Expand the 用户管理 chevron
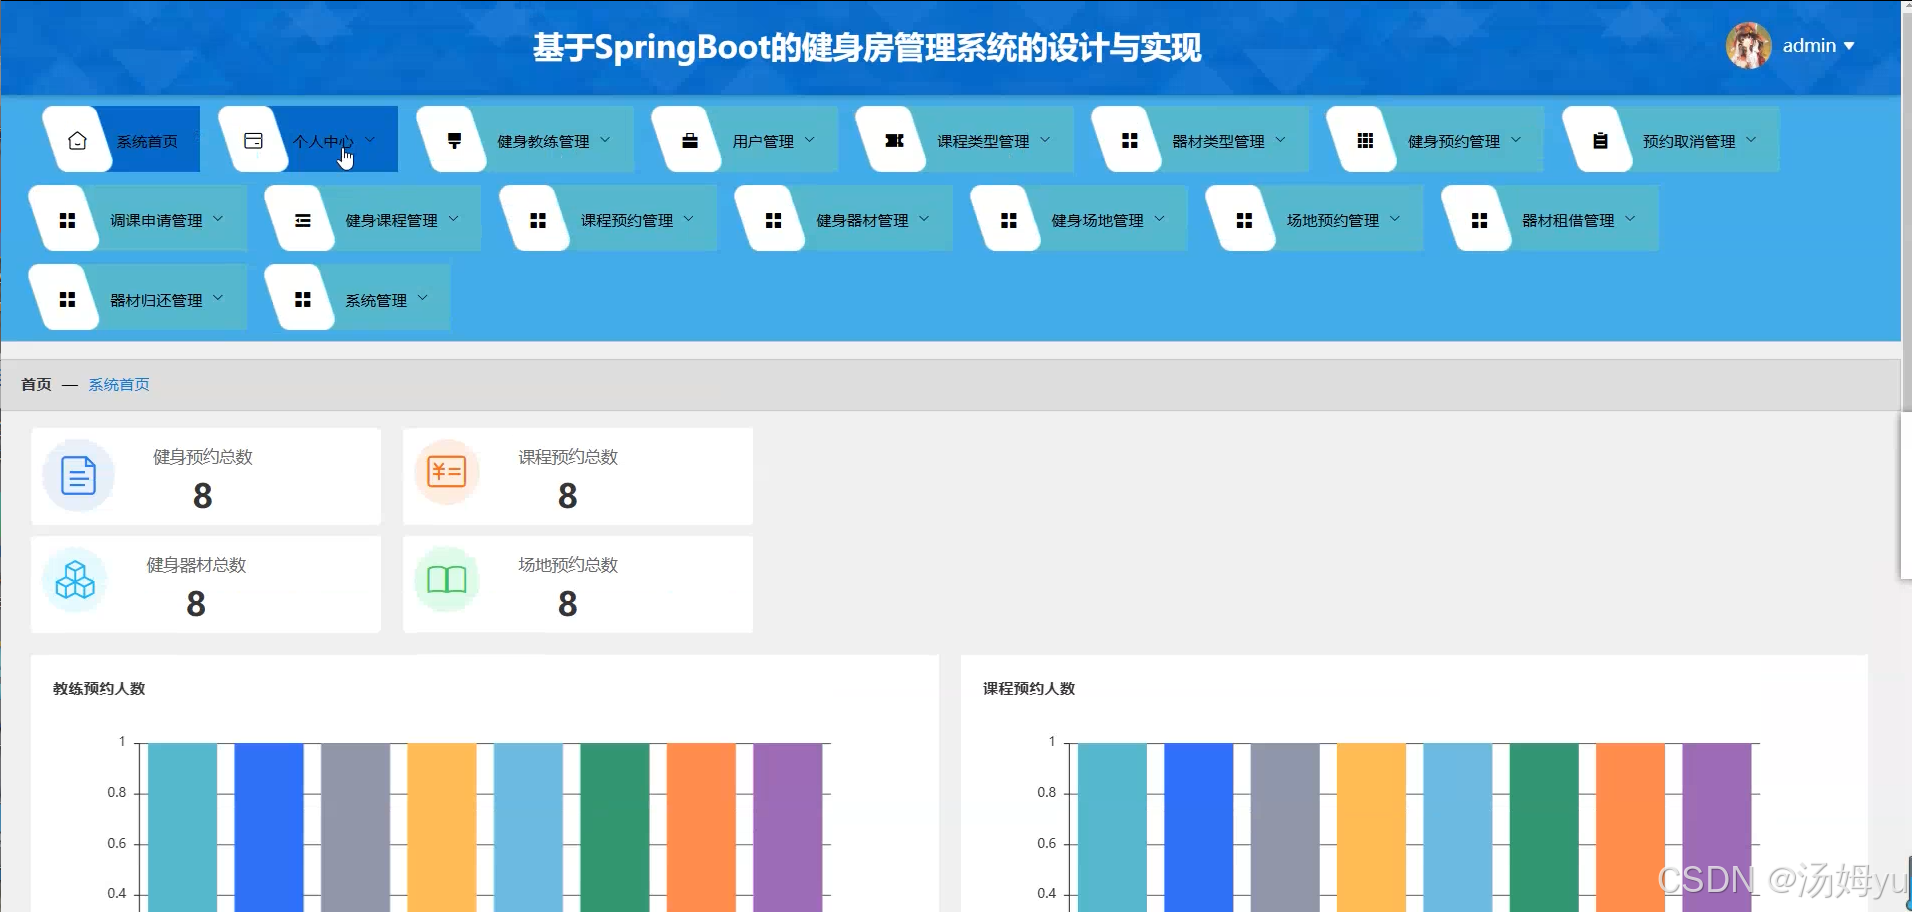The image size is (1912, 912). pos(810,140)
